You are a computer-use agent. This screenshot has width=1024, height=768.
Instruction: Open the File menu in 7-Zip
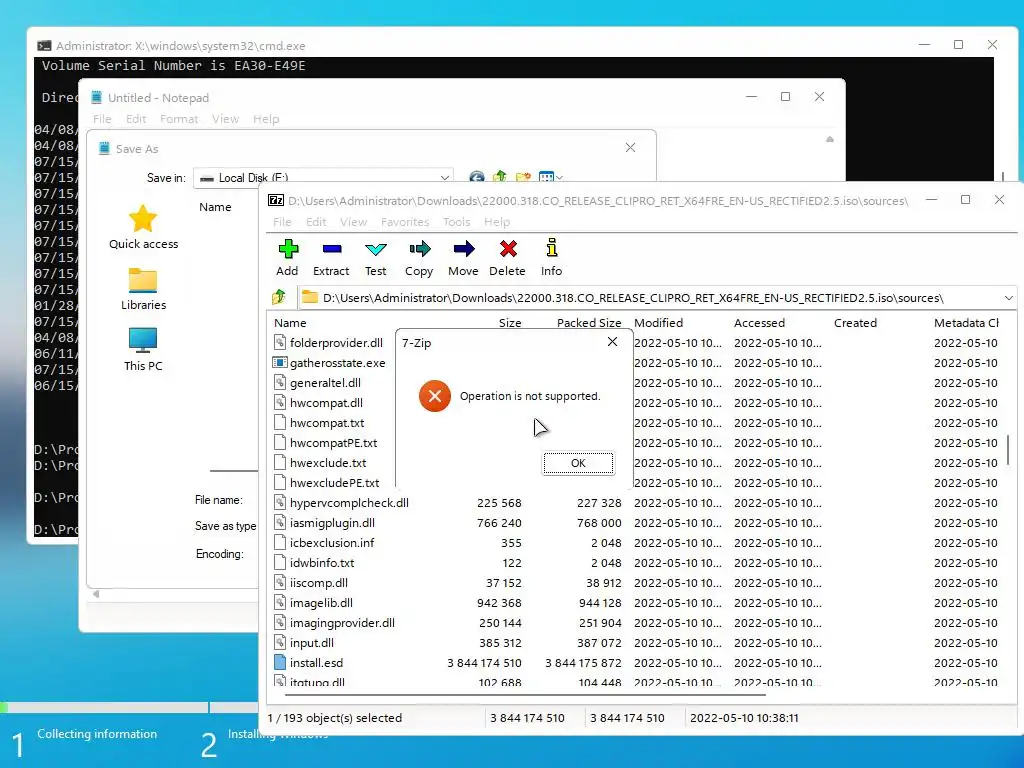[282, 222]
